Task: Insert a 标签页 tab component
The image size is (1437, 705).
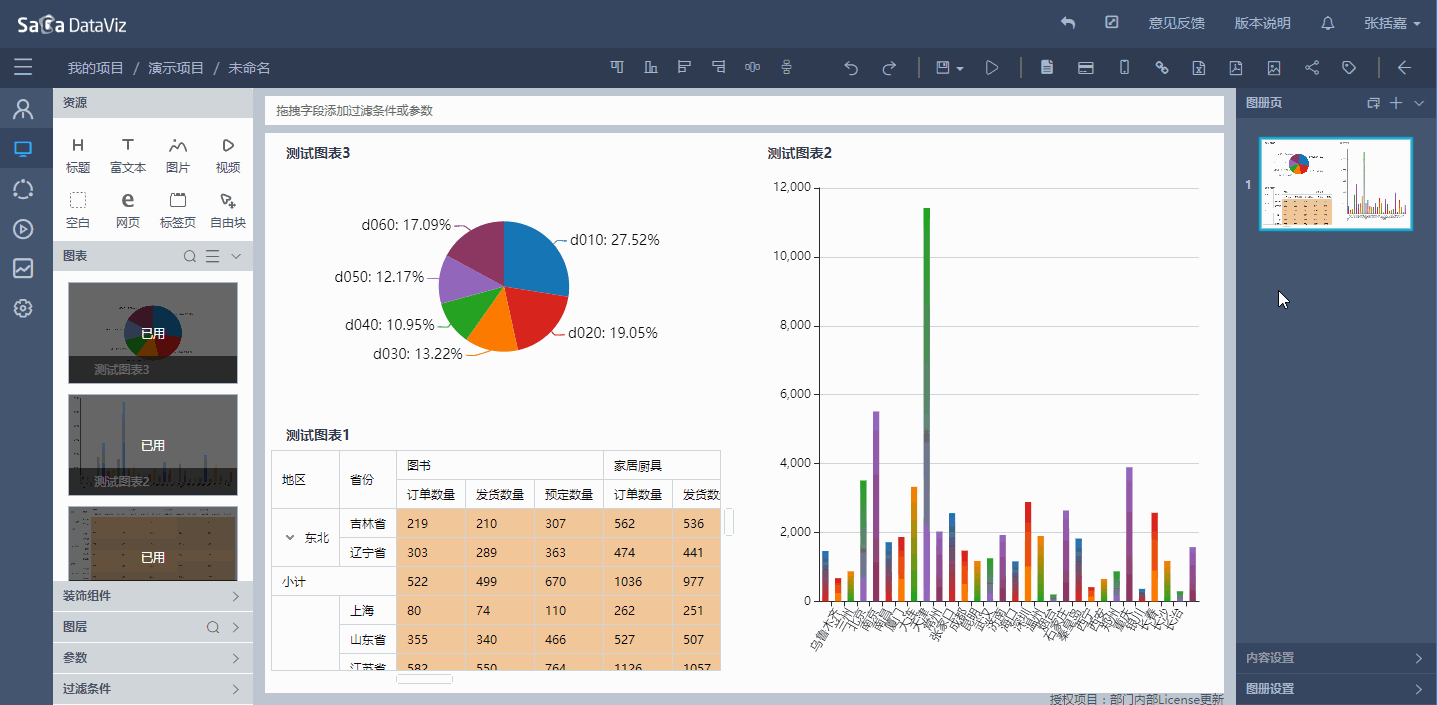Action: [178, 210]
